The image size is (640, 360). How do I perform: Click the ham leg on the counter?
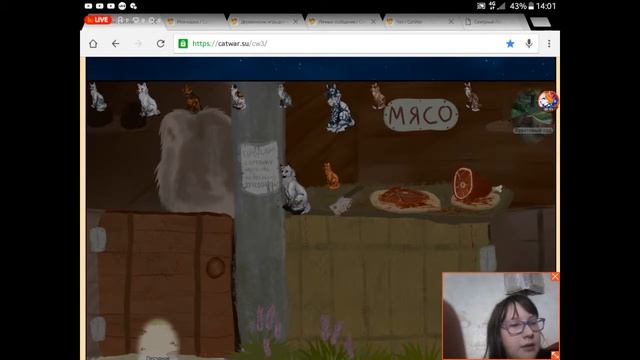pos(476,184)
